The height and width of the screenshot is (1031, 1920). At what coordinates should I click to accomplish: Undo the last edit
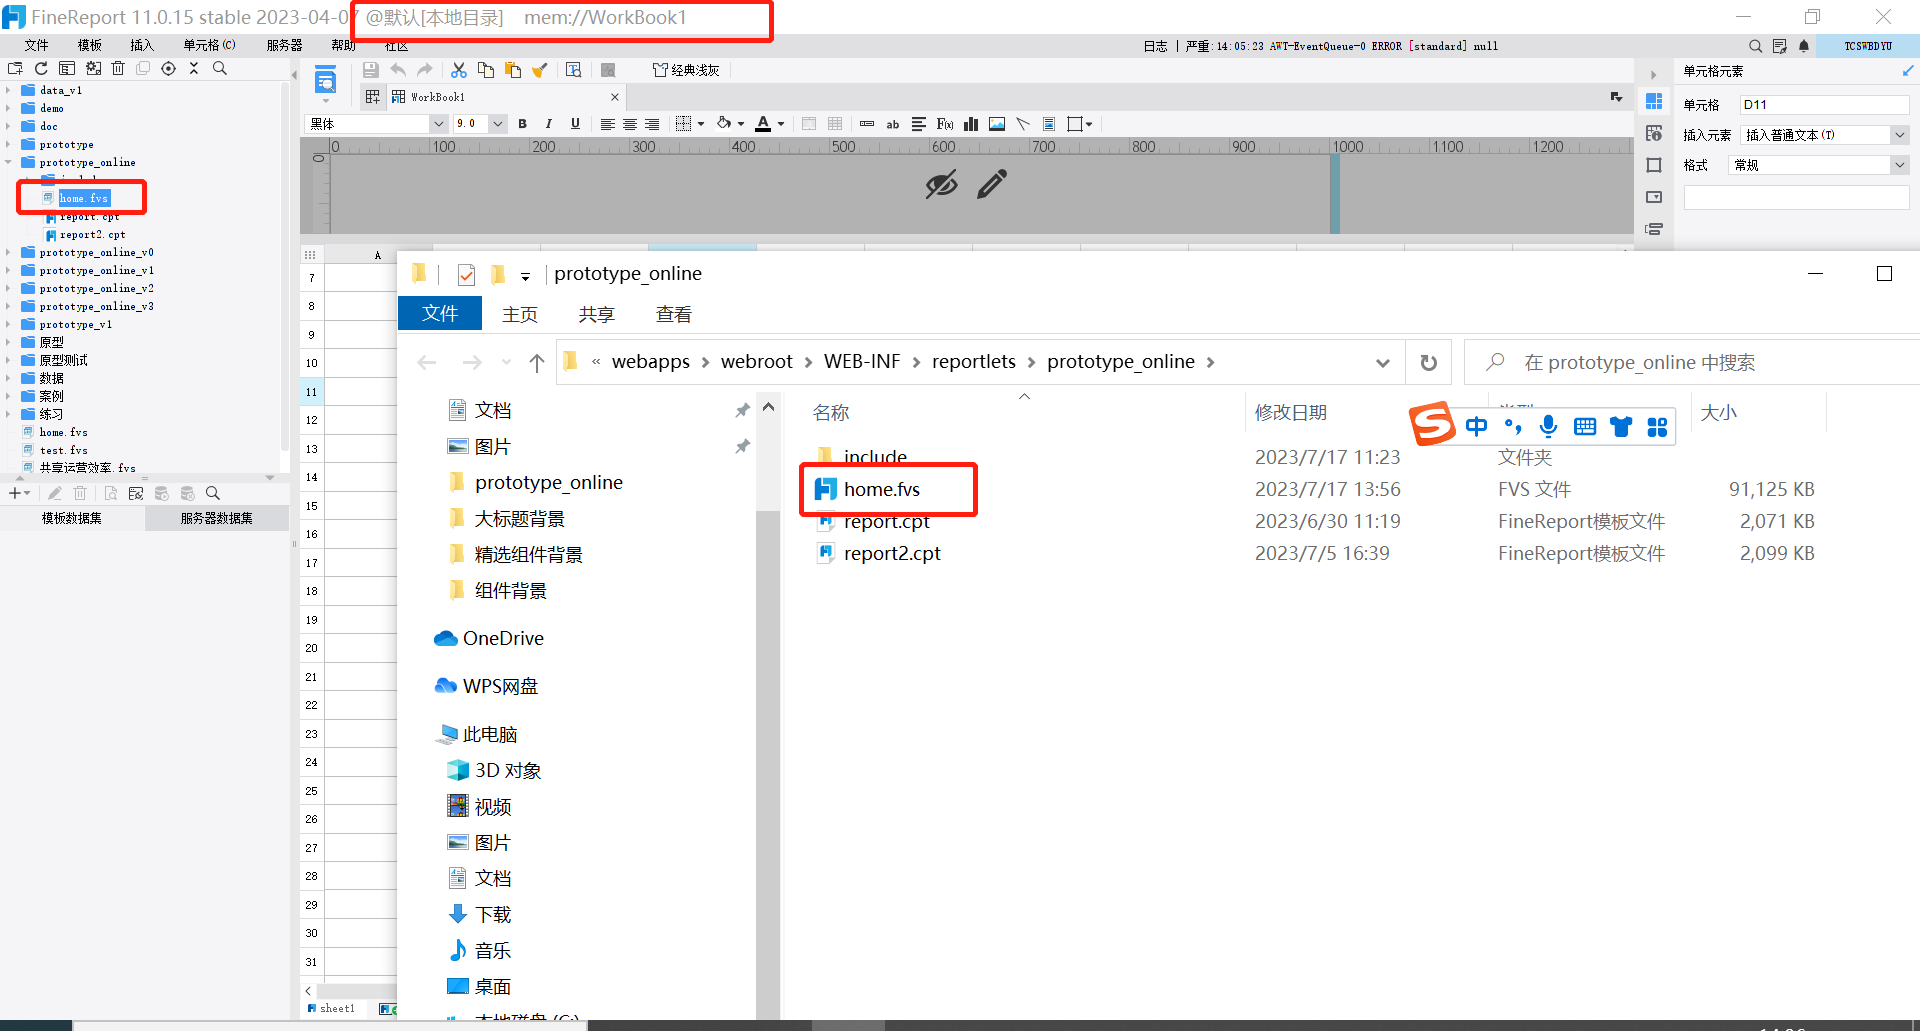(x=398, y=70)
